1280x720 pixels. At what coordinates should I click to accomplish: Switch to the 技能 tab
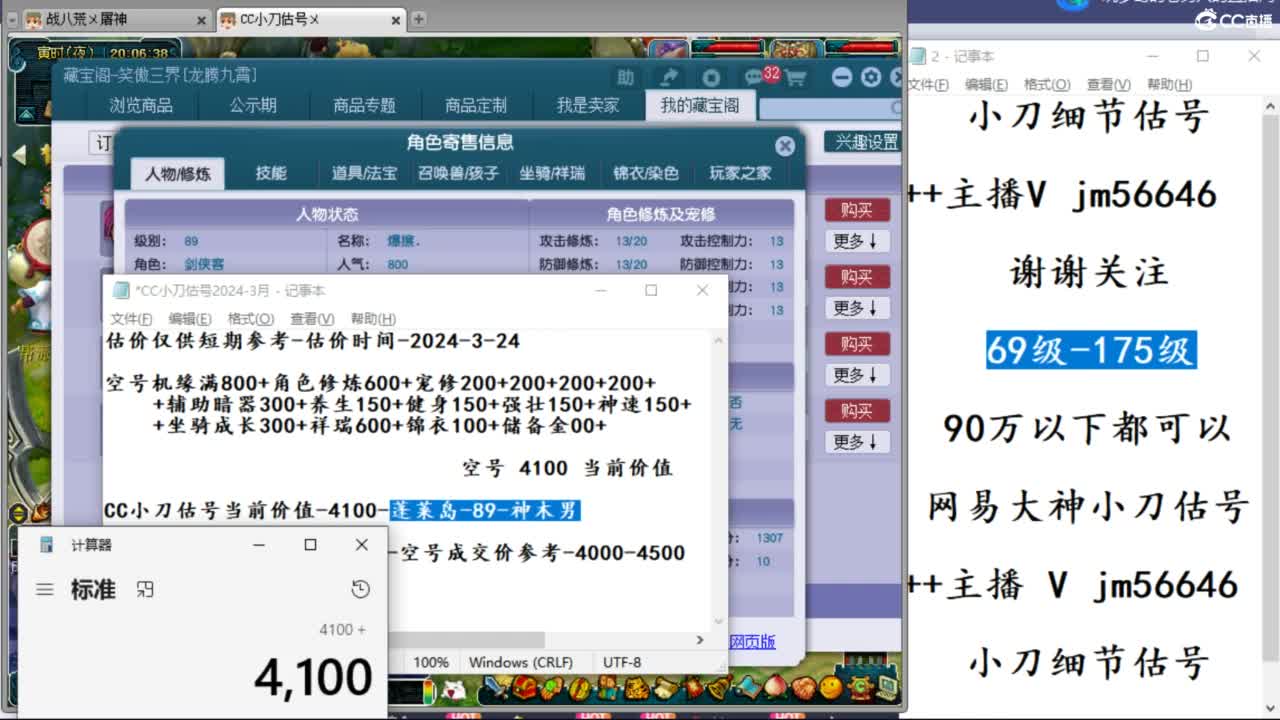pos(271,173)
